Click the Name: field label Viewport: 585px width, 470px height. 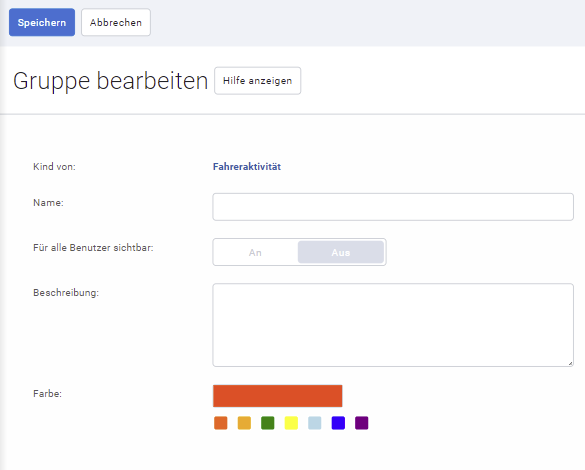tap(48, 203)
